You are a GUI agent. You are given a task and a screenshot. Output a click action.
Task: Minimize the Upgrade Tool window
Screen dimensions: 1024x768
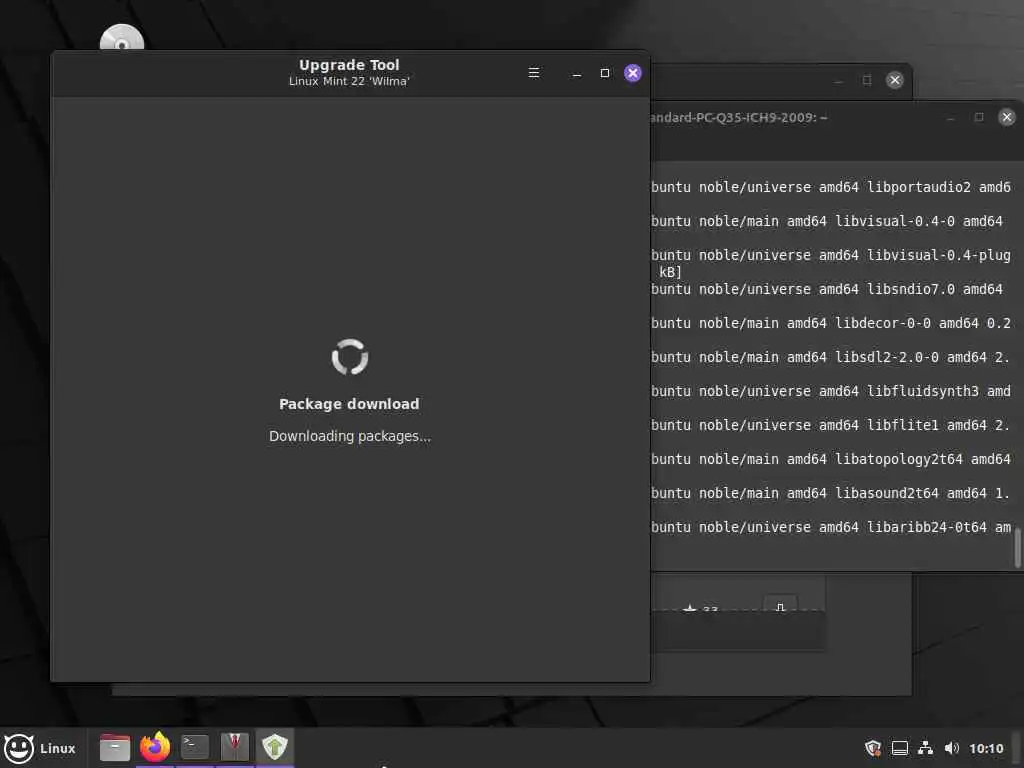tap(577, 73)
